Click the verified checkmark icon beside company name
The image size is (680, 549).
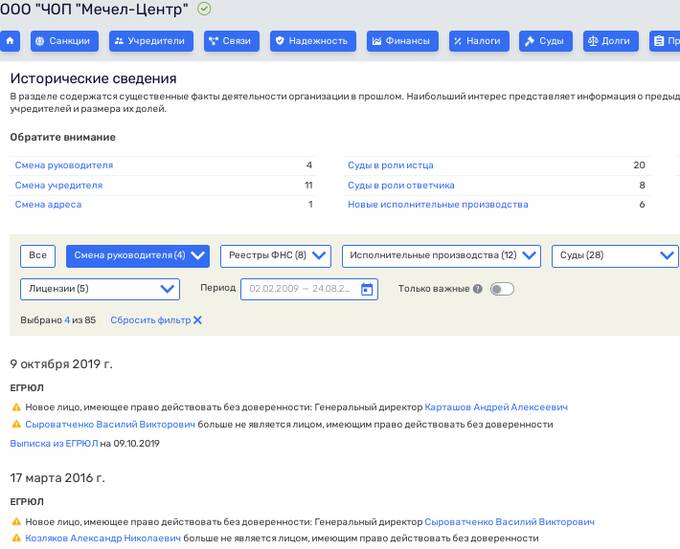[204, 9]
